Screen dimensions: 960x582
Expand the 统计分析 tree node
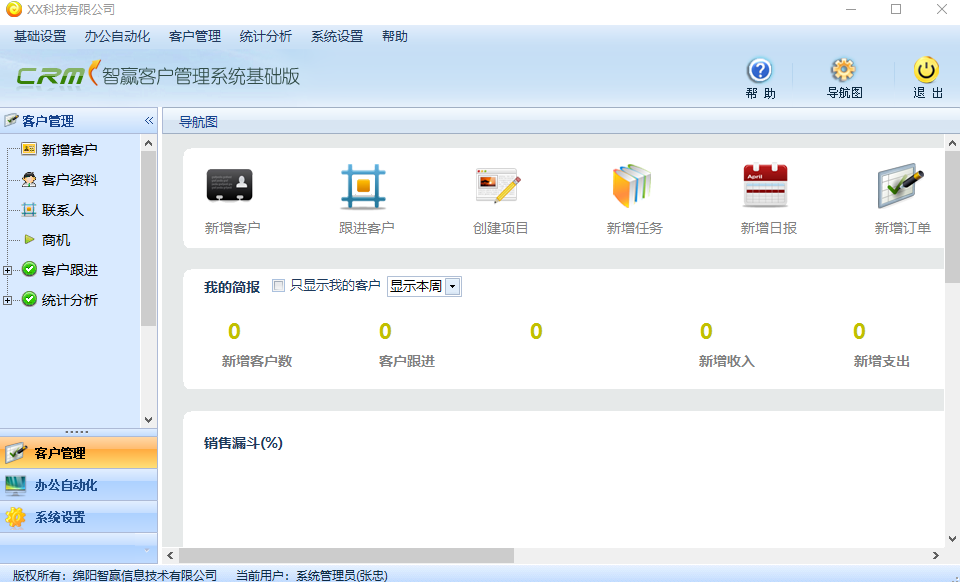tap(8, 300)
